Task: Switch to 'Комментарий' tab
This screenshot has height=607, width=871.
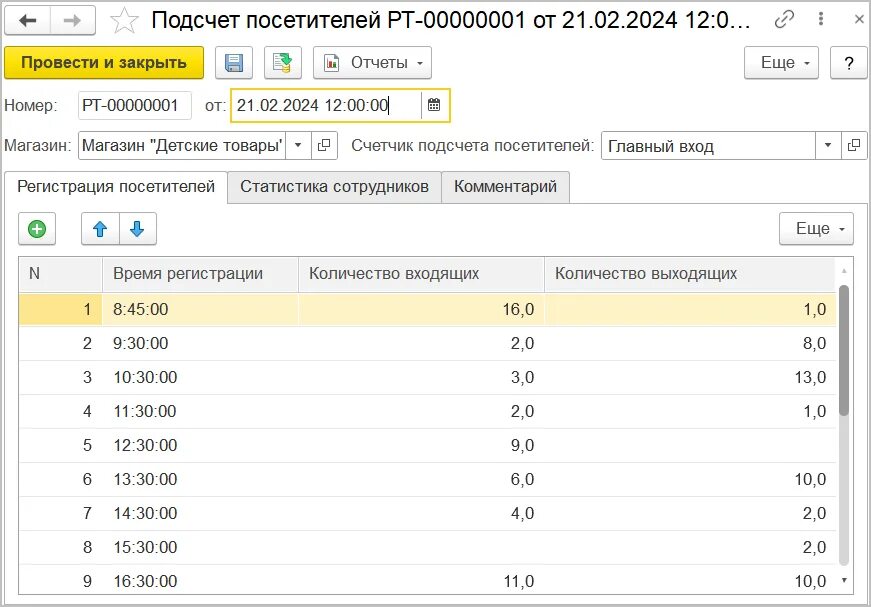Action: pos(505,187)
